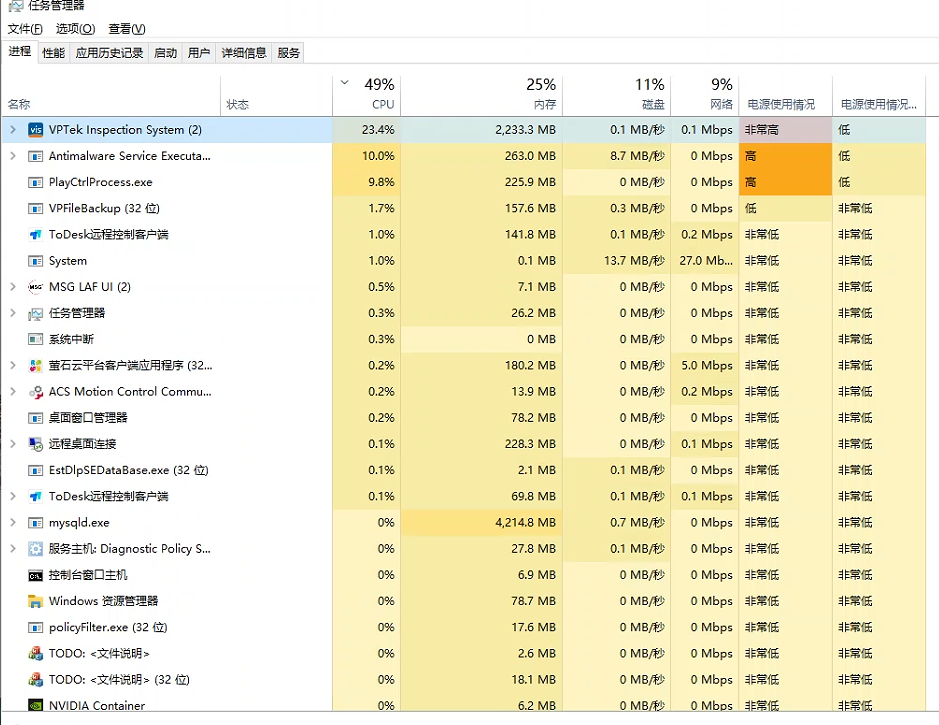Expand the Antimalware Service Executable row
Viewport: 939px width, 725px height.
pos(13,156)
